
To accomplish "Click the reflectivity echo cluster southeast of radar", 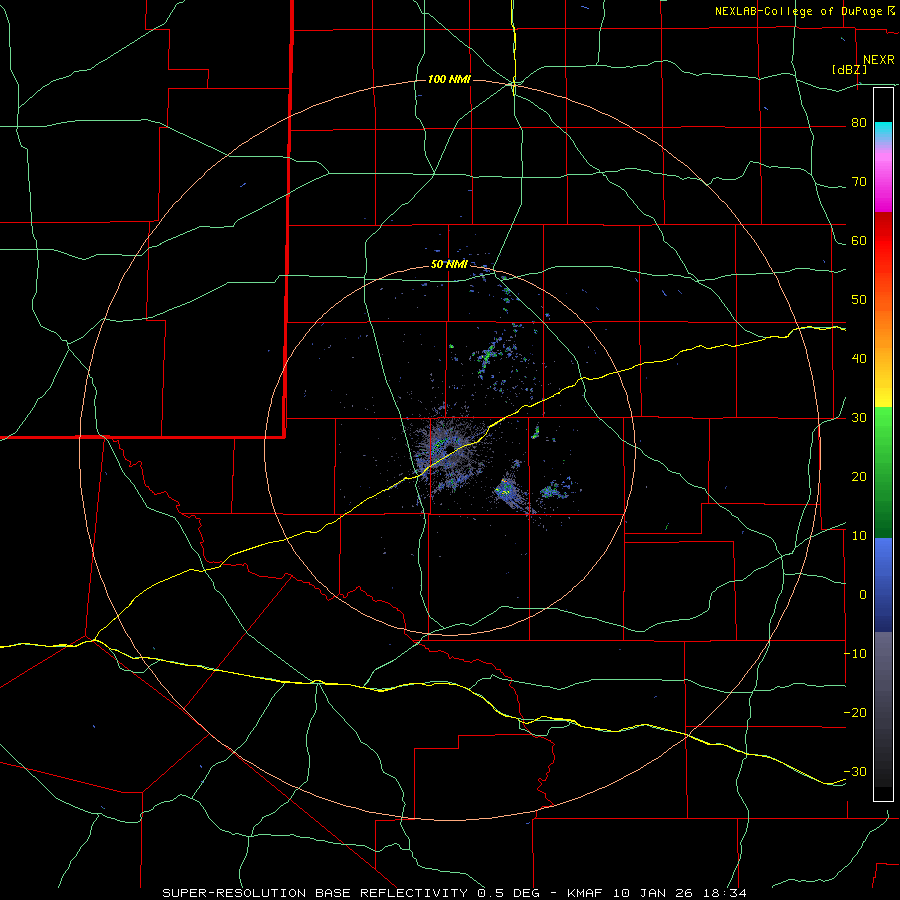I will click(x=511, y=494).
